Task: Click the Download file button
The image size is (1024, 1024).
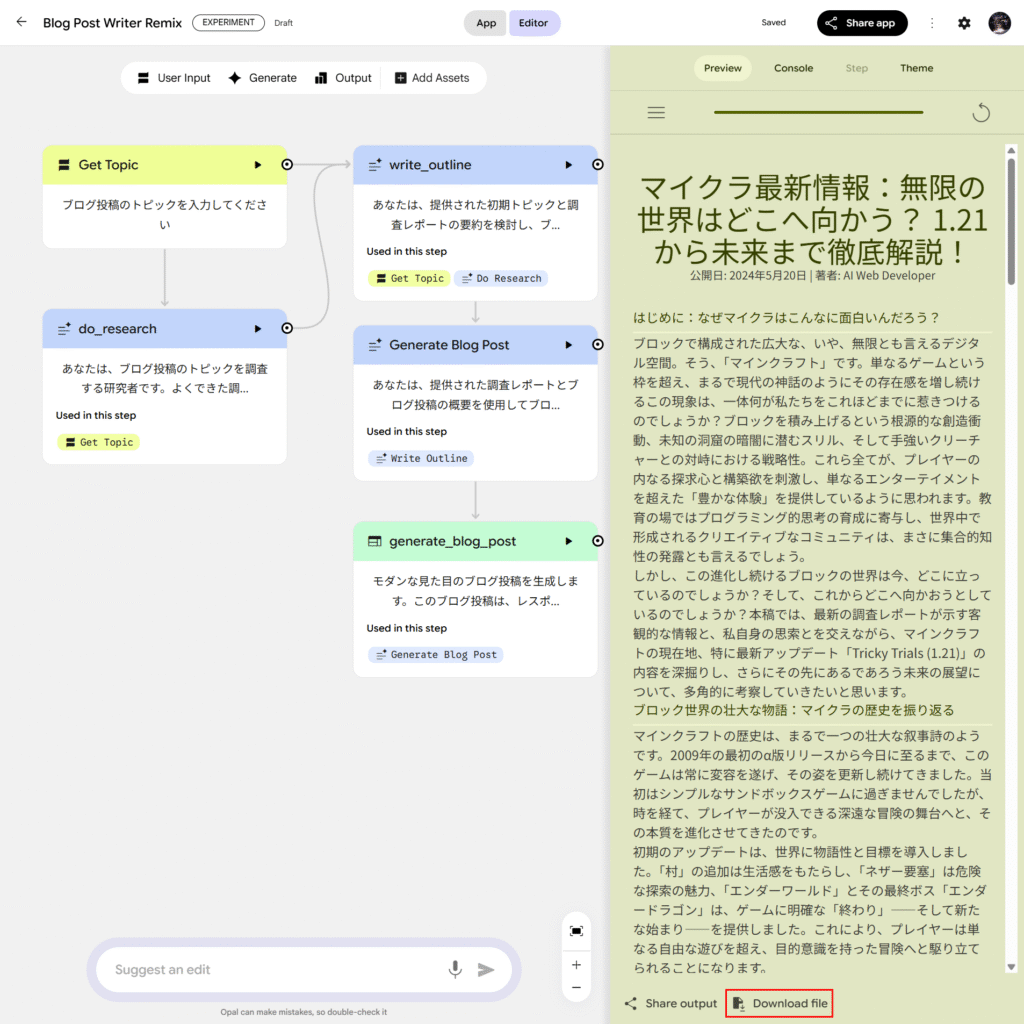Action: coord(779,1003)
